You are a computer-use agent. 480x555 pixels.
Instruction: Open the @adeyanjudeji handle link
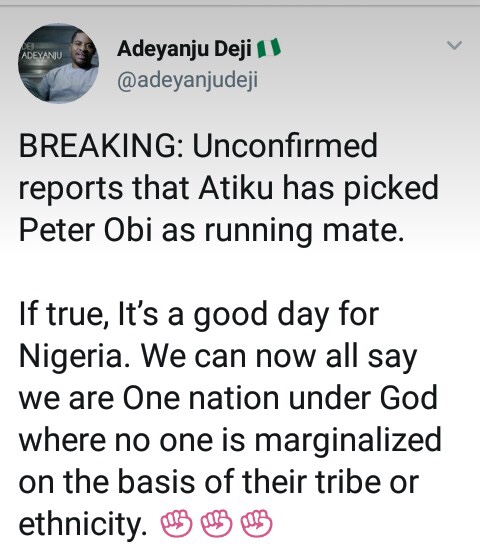pos(188,81)
